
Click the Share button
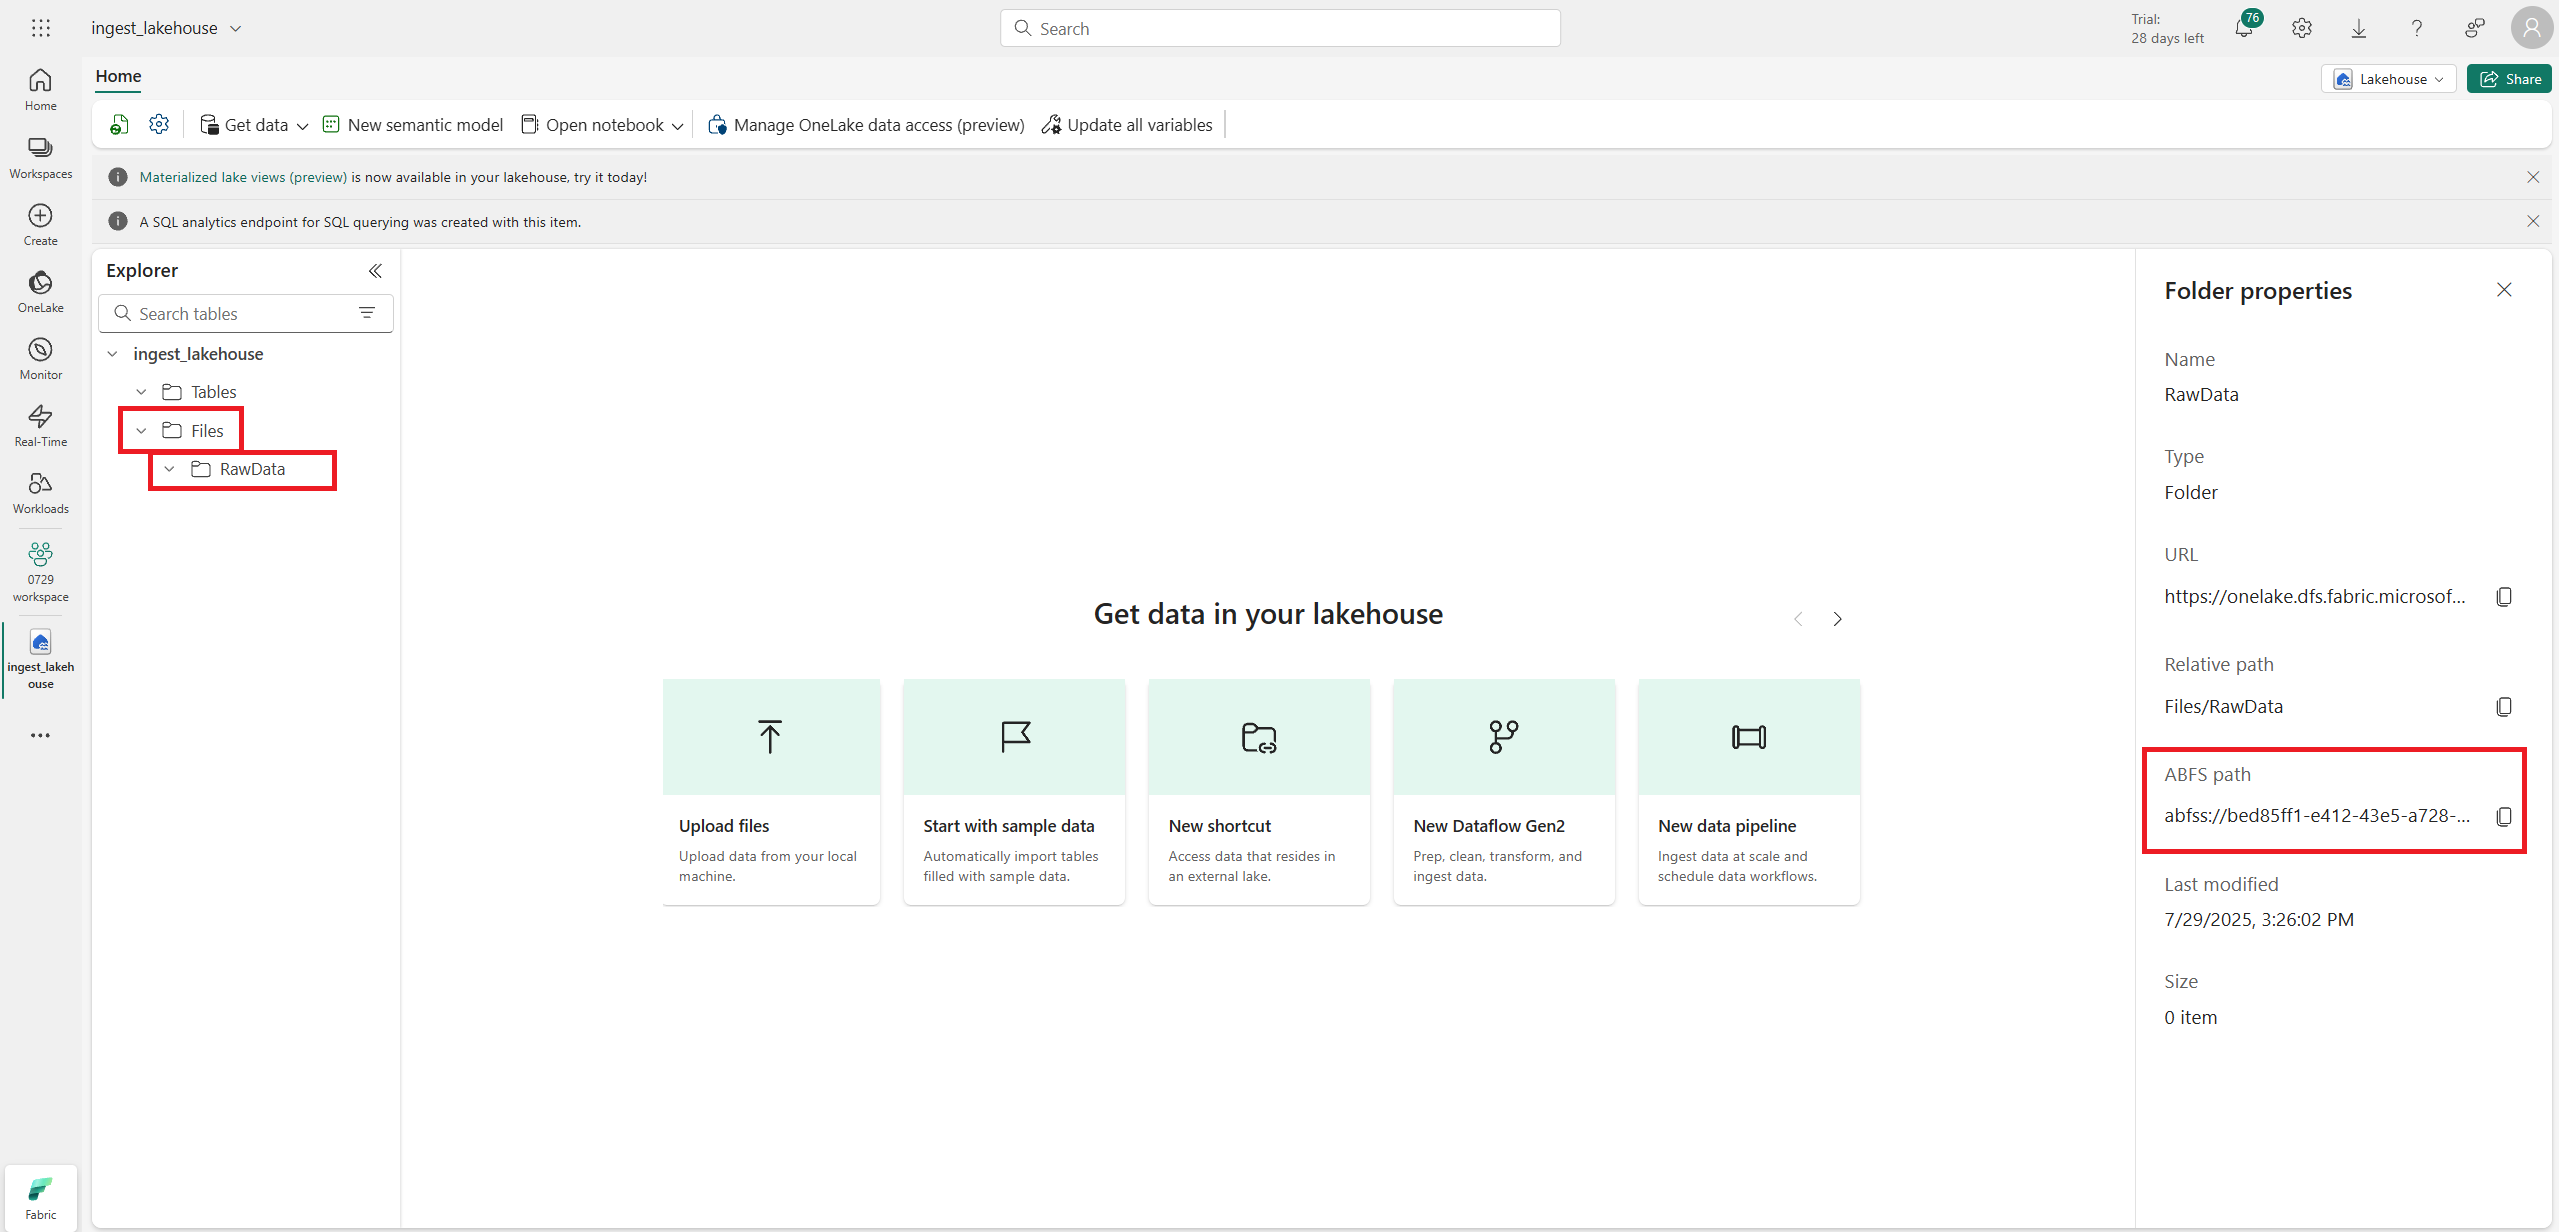point(2509,79)
